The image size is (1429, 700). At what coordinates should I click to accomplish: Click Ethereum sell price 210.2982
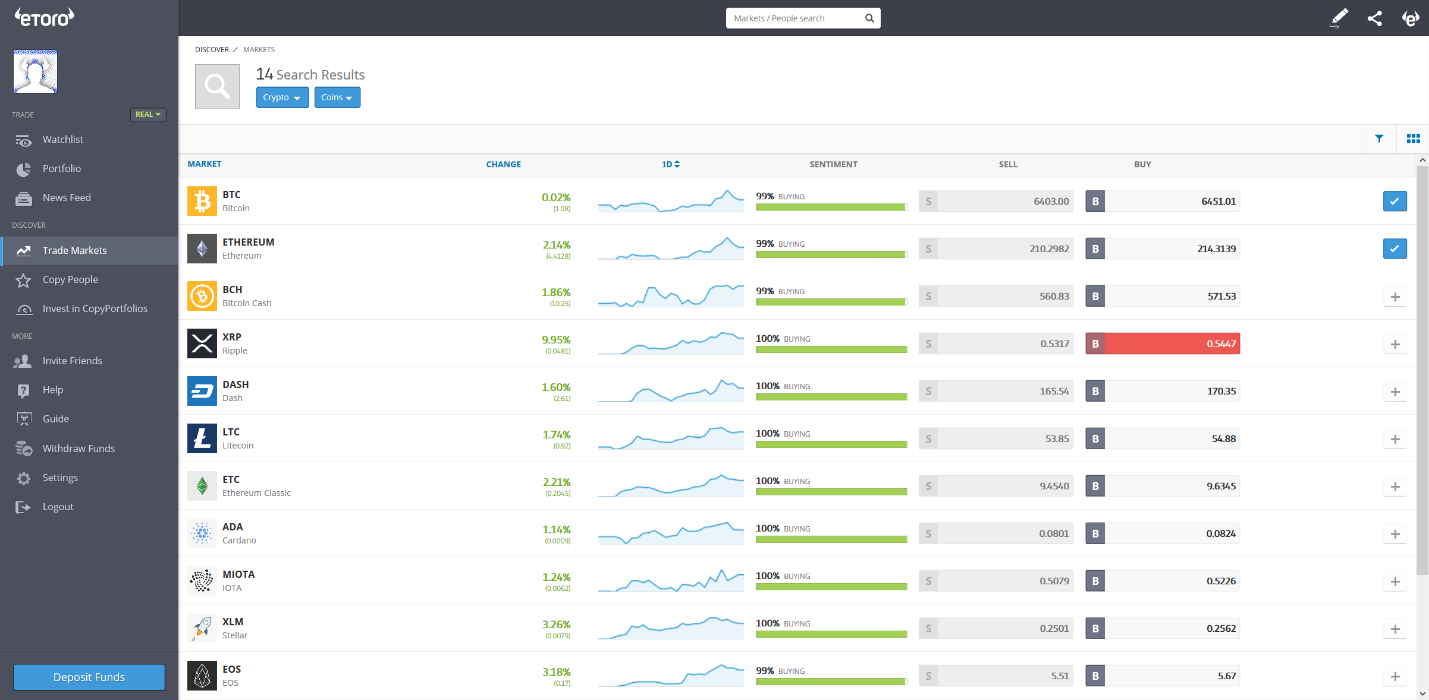click(x=996, y=249)
